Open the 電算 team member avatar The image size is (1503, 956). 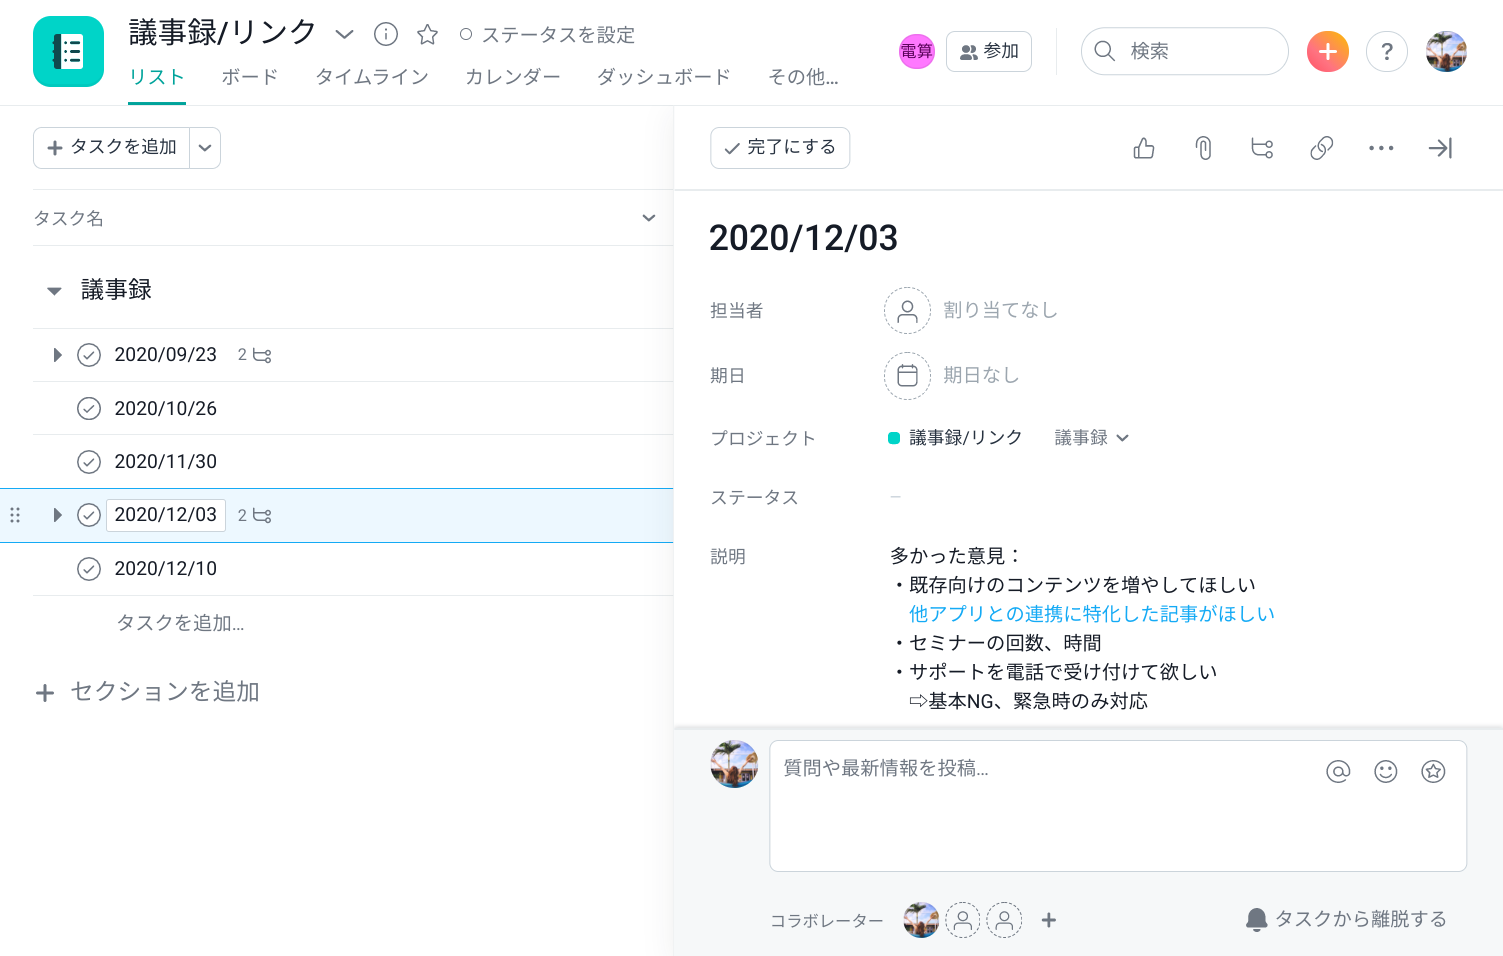[x=916, y=51]
